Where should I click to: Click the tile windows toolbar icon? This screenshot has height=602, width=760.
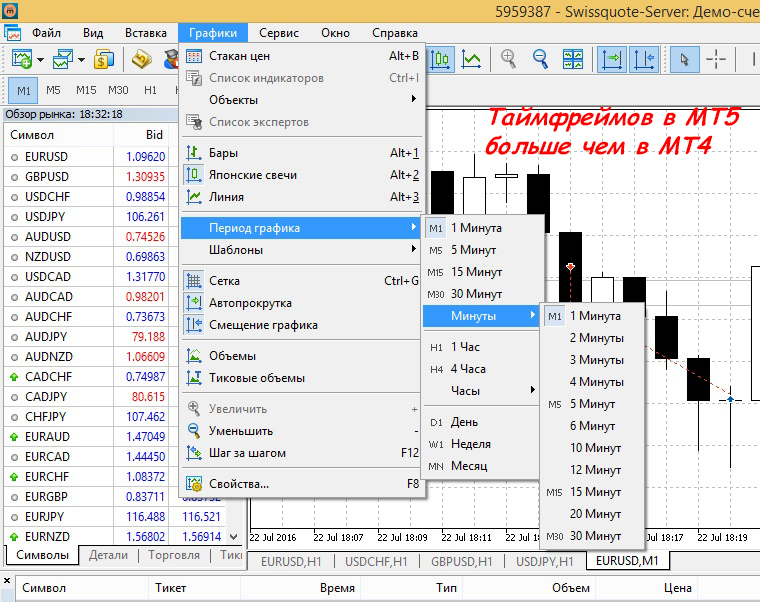(572, 59)
